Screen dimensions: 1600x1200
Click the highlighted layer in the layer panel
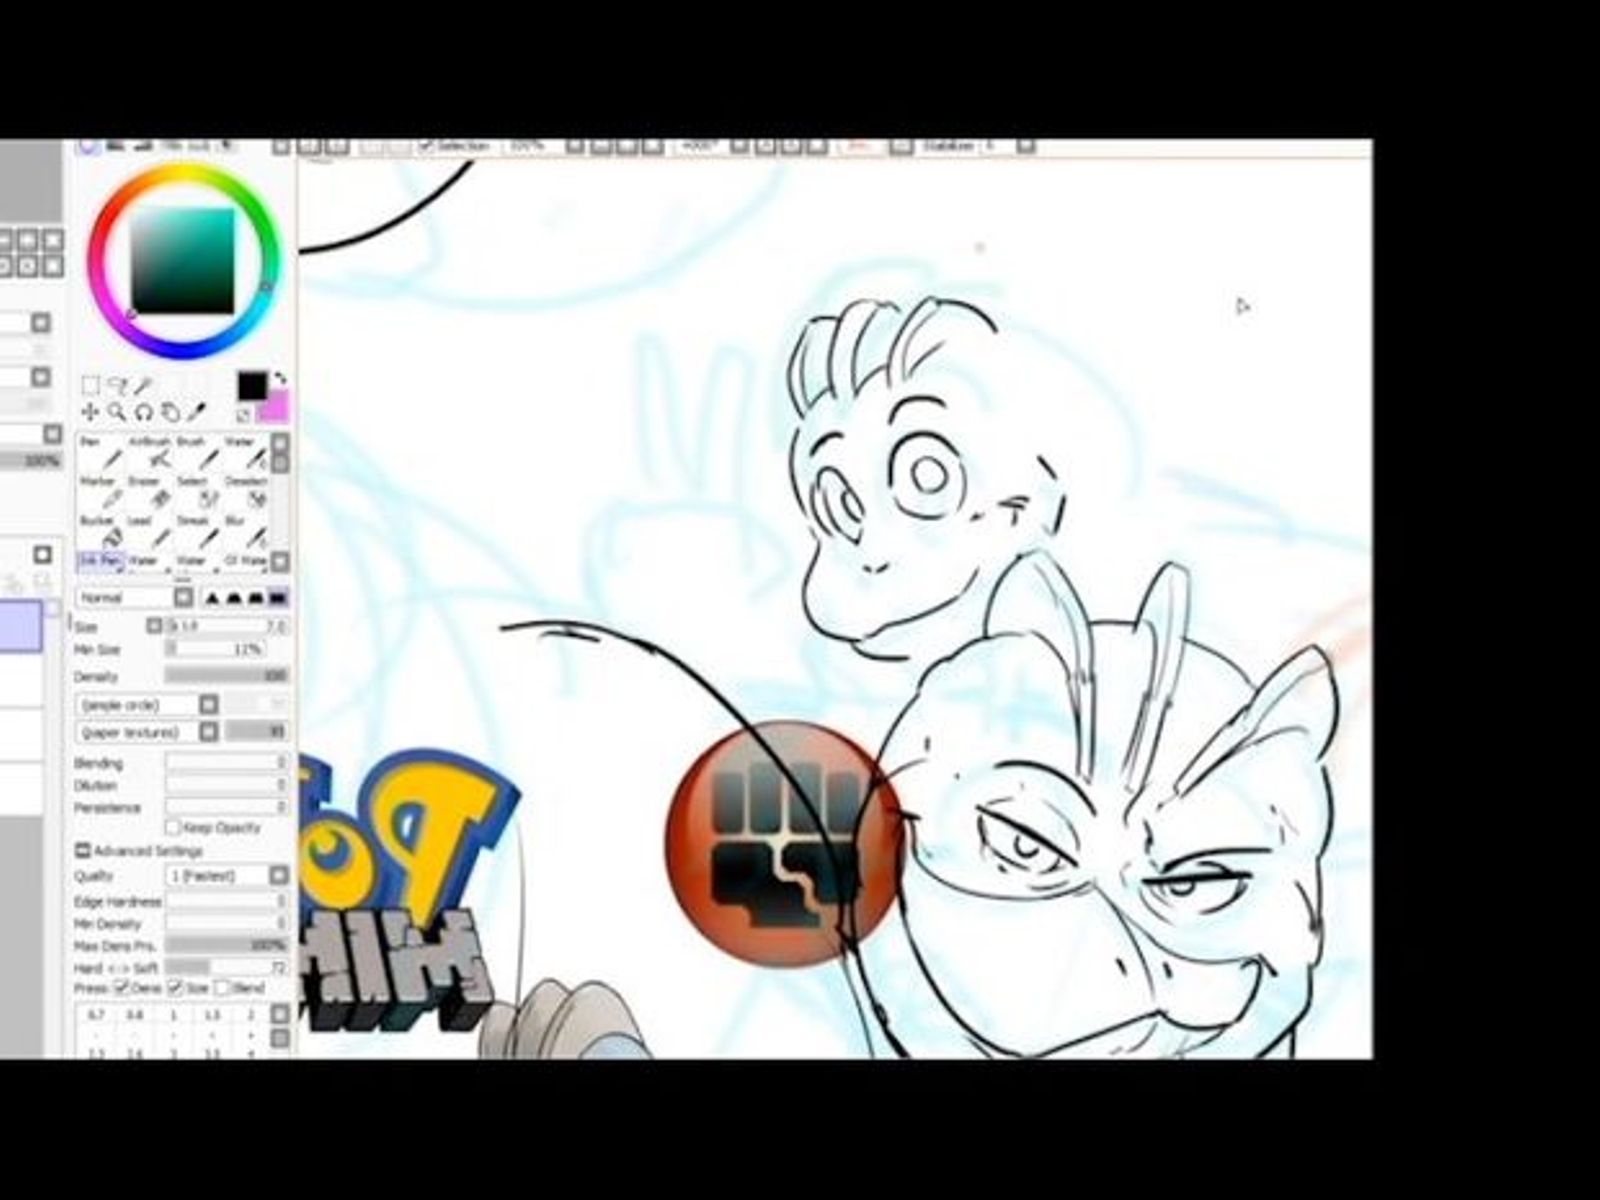pyautogui.click(x=21, y=626)
